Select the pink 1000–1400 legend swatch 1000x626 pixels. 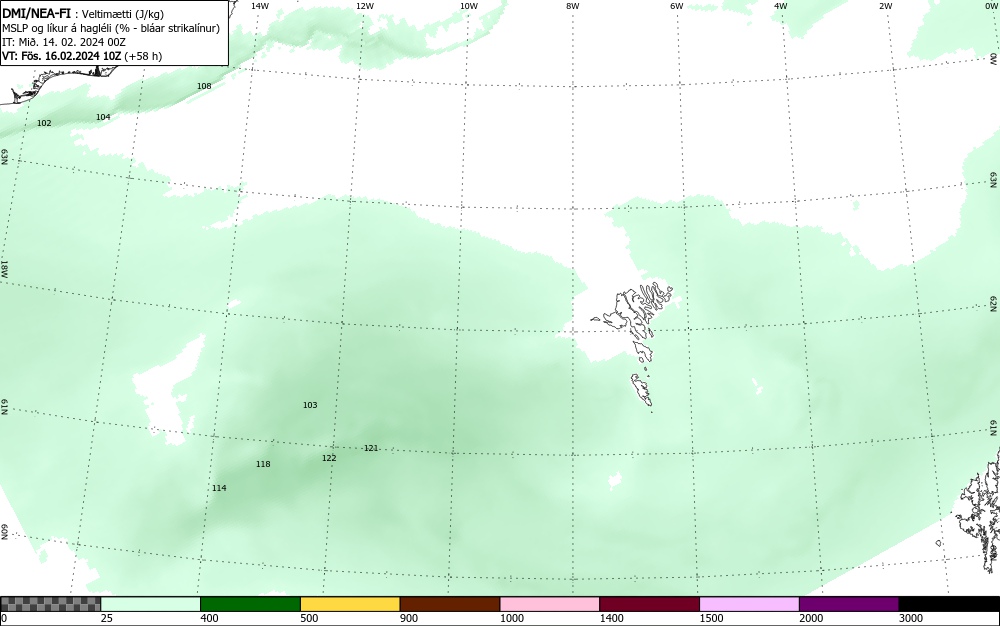550,604
